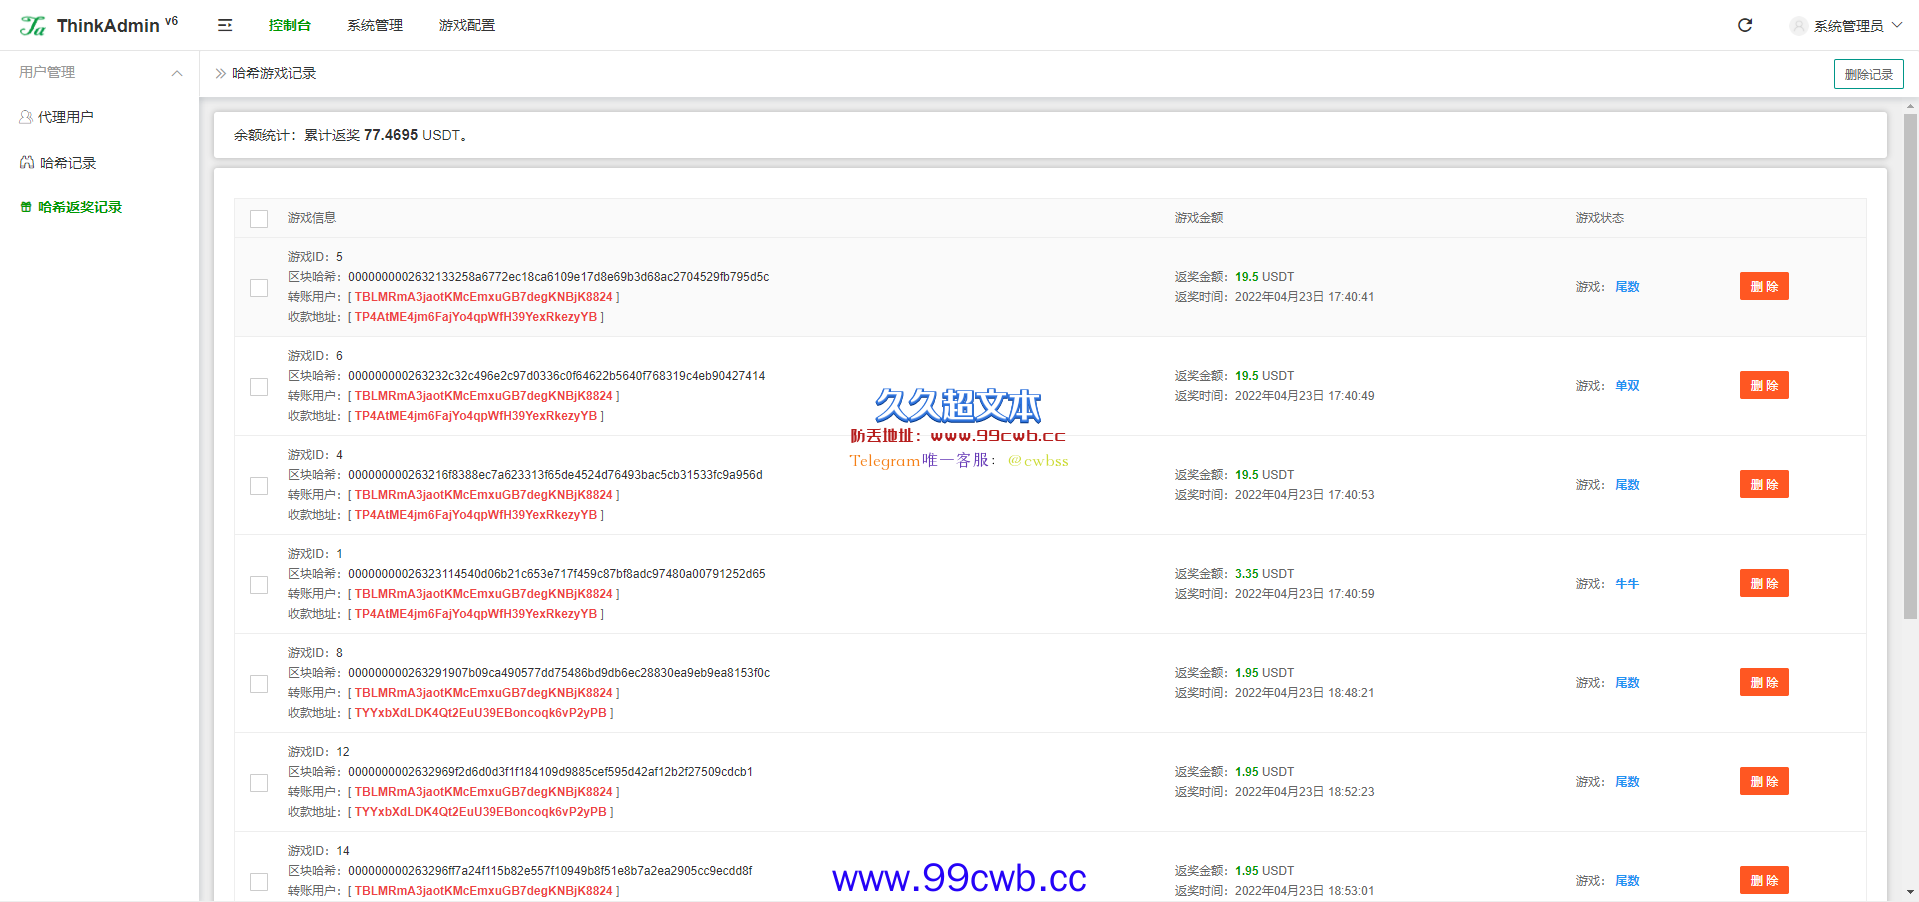Click 收款地址 TP4AtME4 in 游戏ID 5 row
This screenshot has width=1919, height=902.
tap(475, 317)
